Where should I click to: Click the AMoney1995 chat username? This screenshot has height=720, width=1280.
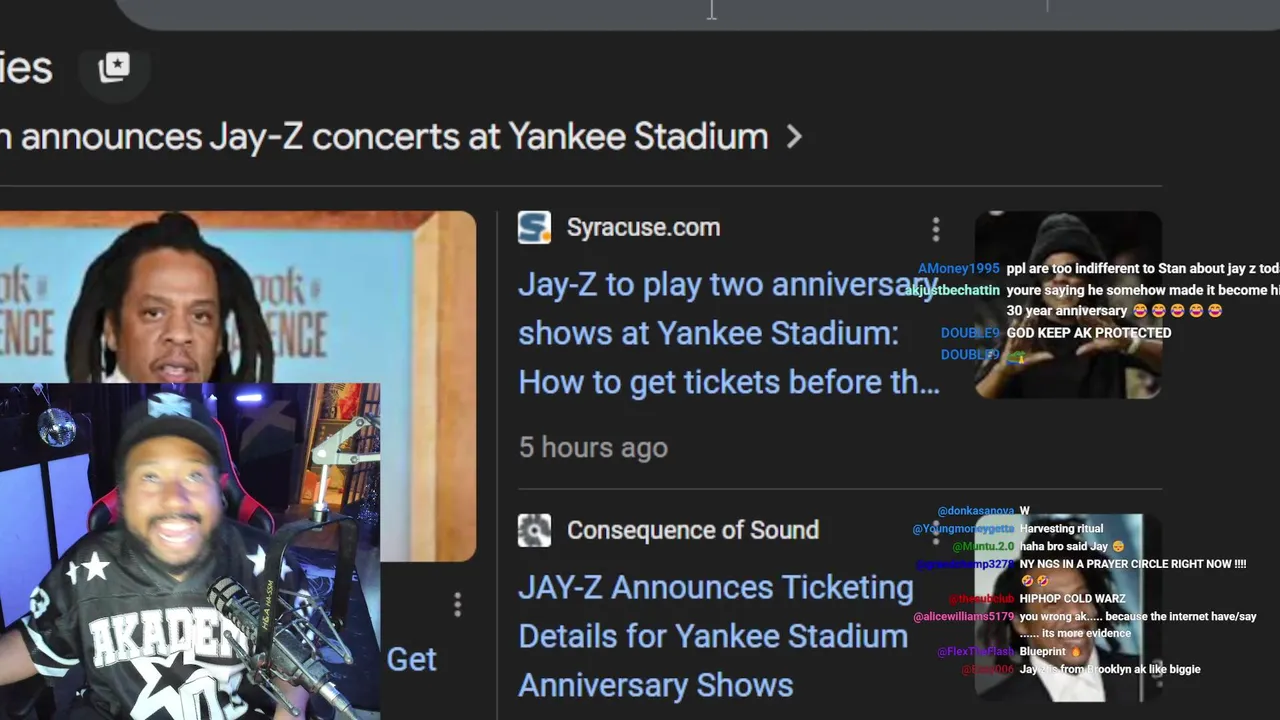pyautogui.click(x=958, y=268)
